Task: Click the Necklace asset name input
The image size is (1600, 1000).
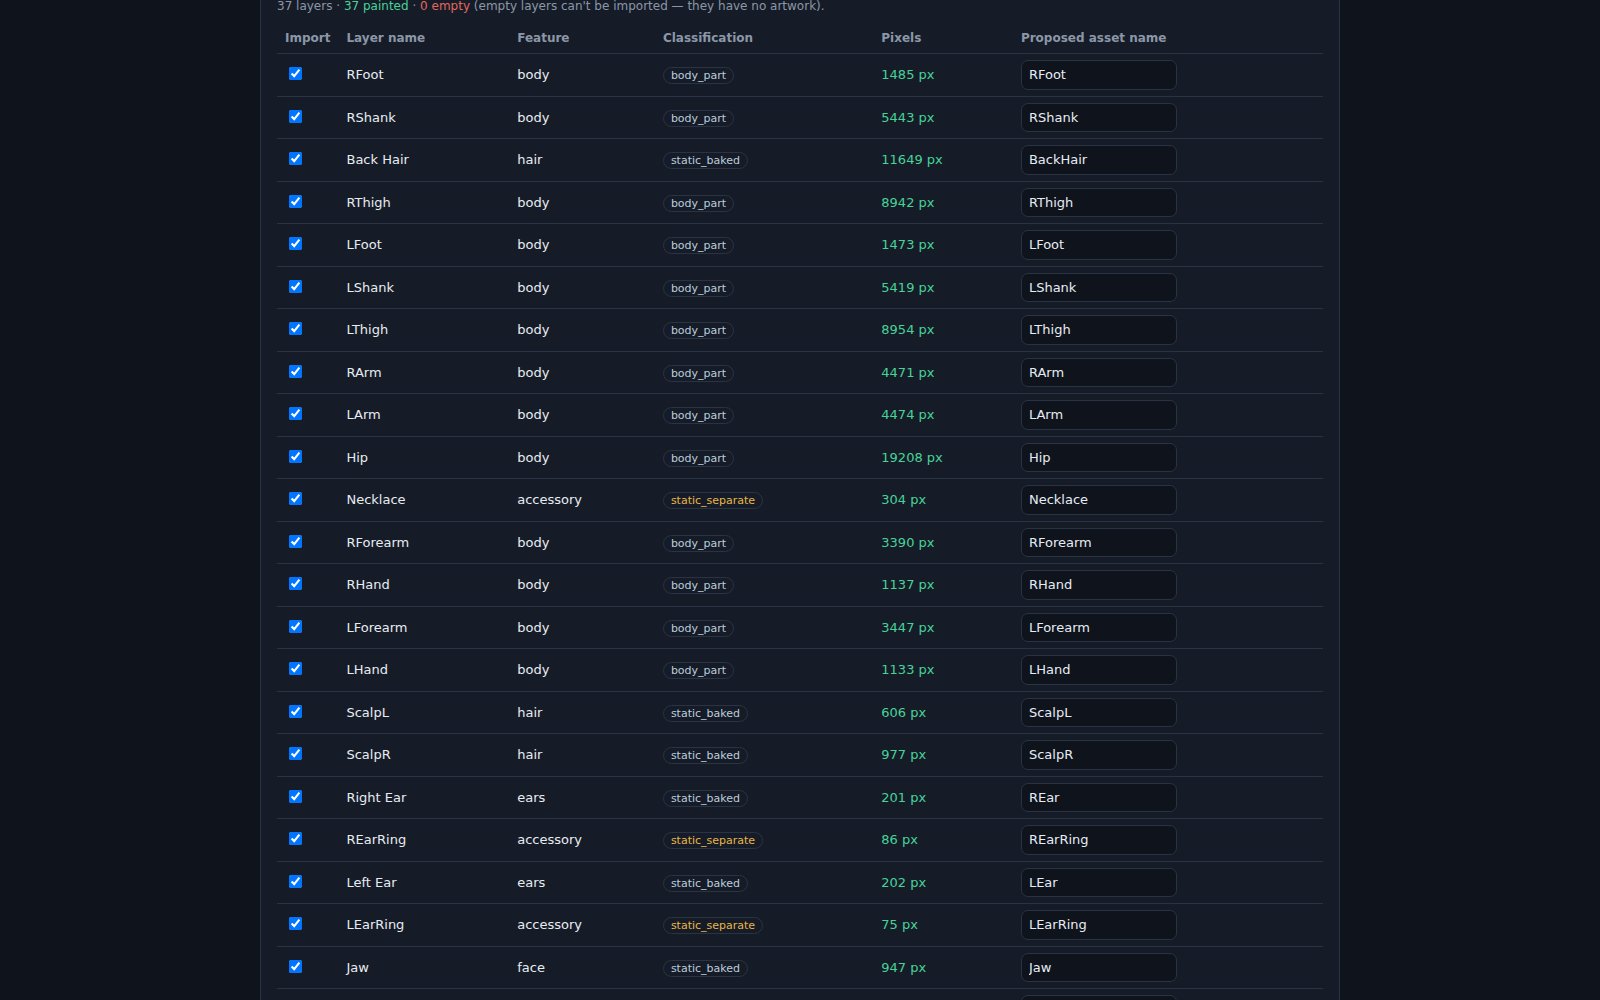Action: pos(1098,500)
